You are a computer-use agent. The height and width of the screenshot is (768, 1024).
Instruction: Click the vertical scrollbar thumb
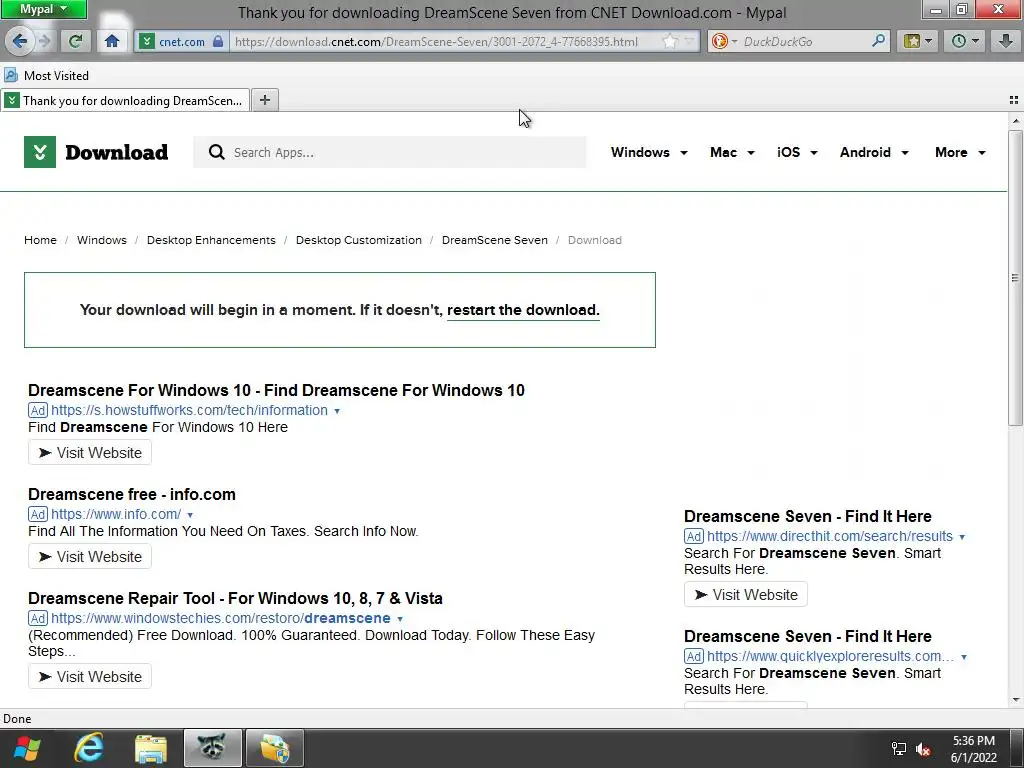(x=1015, y=278)
